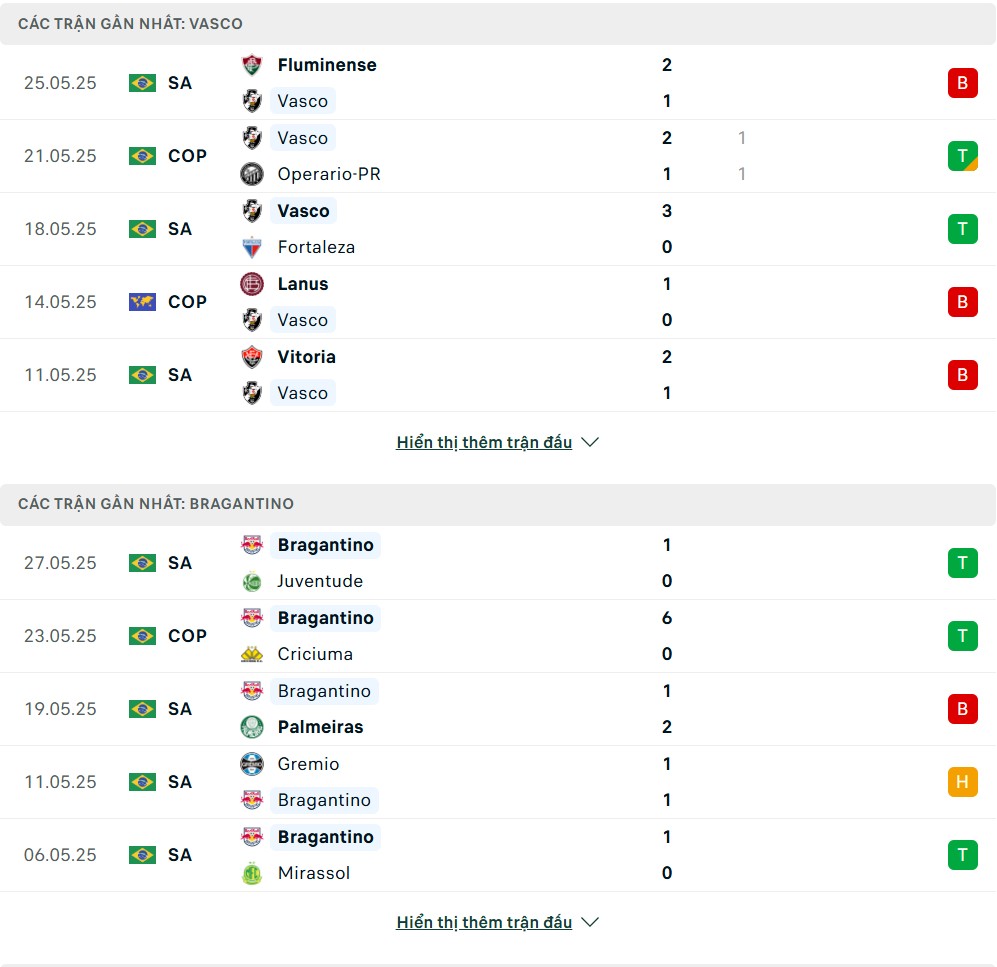Open 'Hiển thị thêm trận đấu' under Bragantino
Image resolution: width=997 pixels, height=967 pixels.
tap(484, 922)
